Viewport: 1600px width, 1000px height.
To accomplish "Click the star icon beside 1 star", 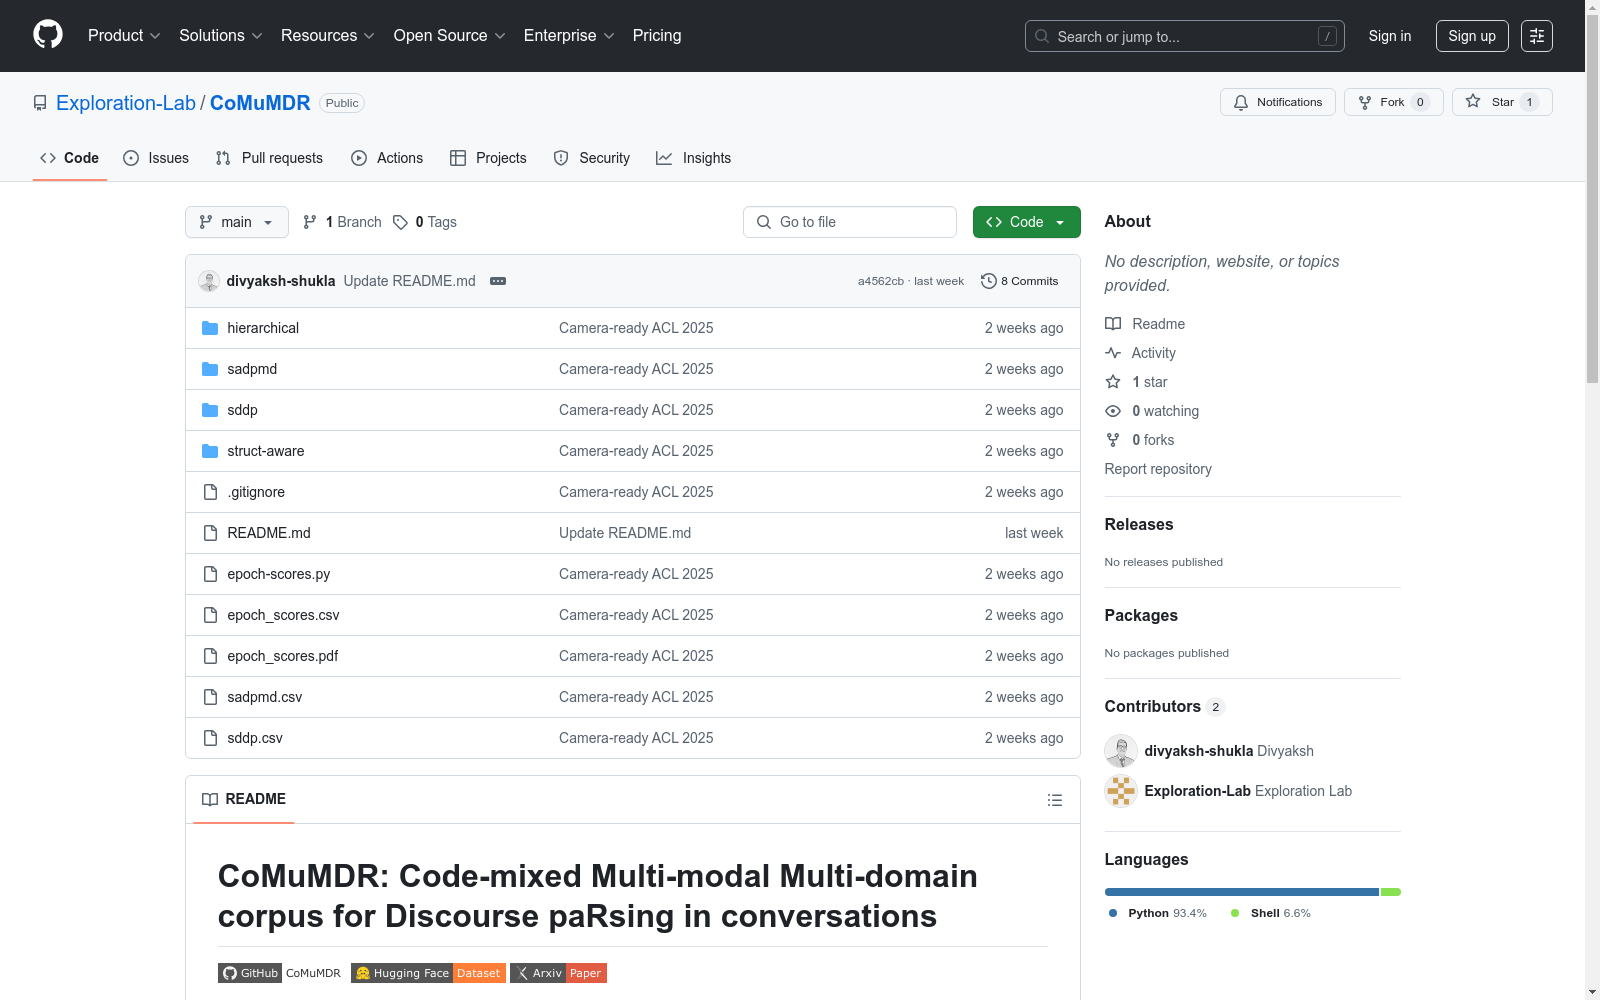I will [1113, 382].
